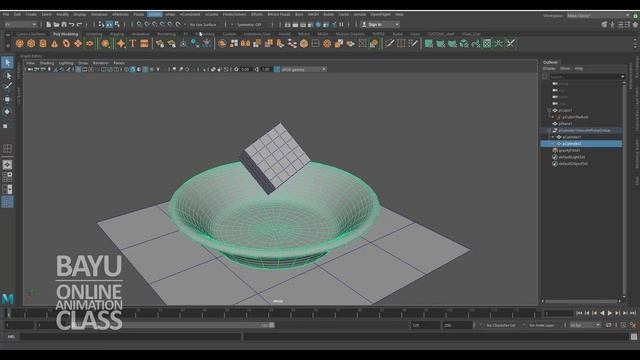Toggle select-by-object-type mode

coord(109,24)
